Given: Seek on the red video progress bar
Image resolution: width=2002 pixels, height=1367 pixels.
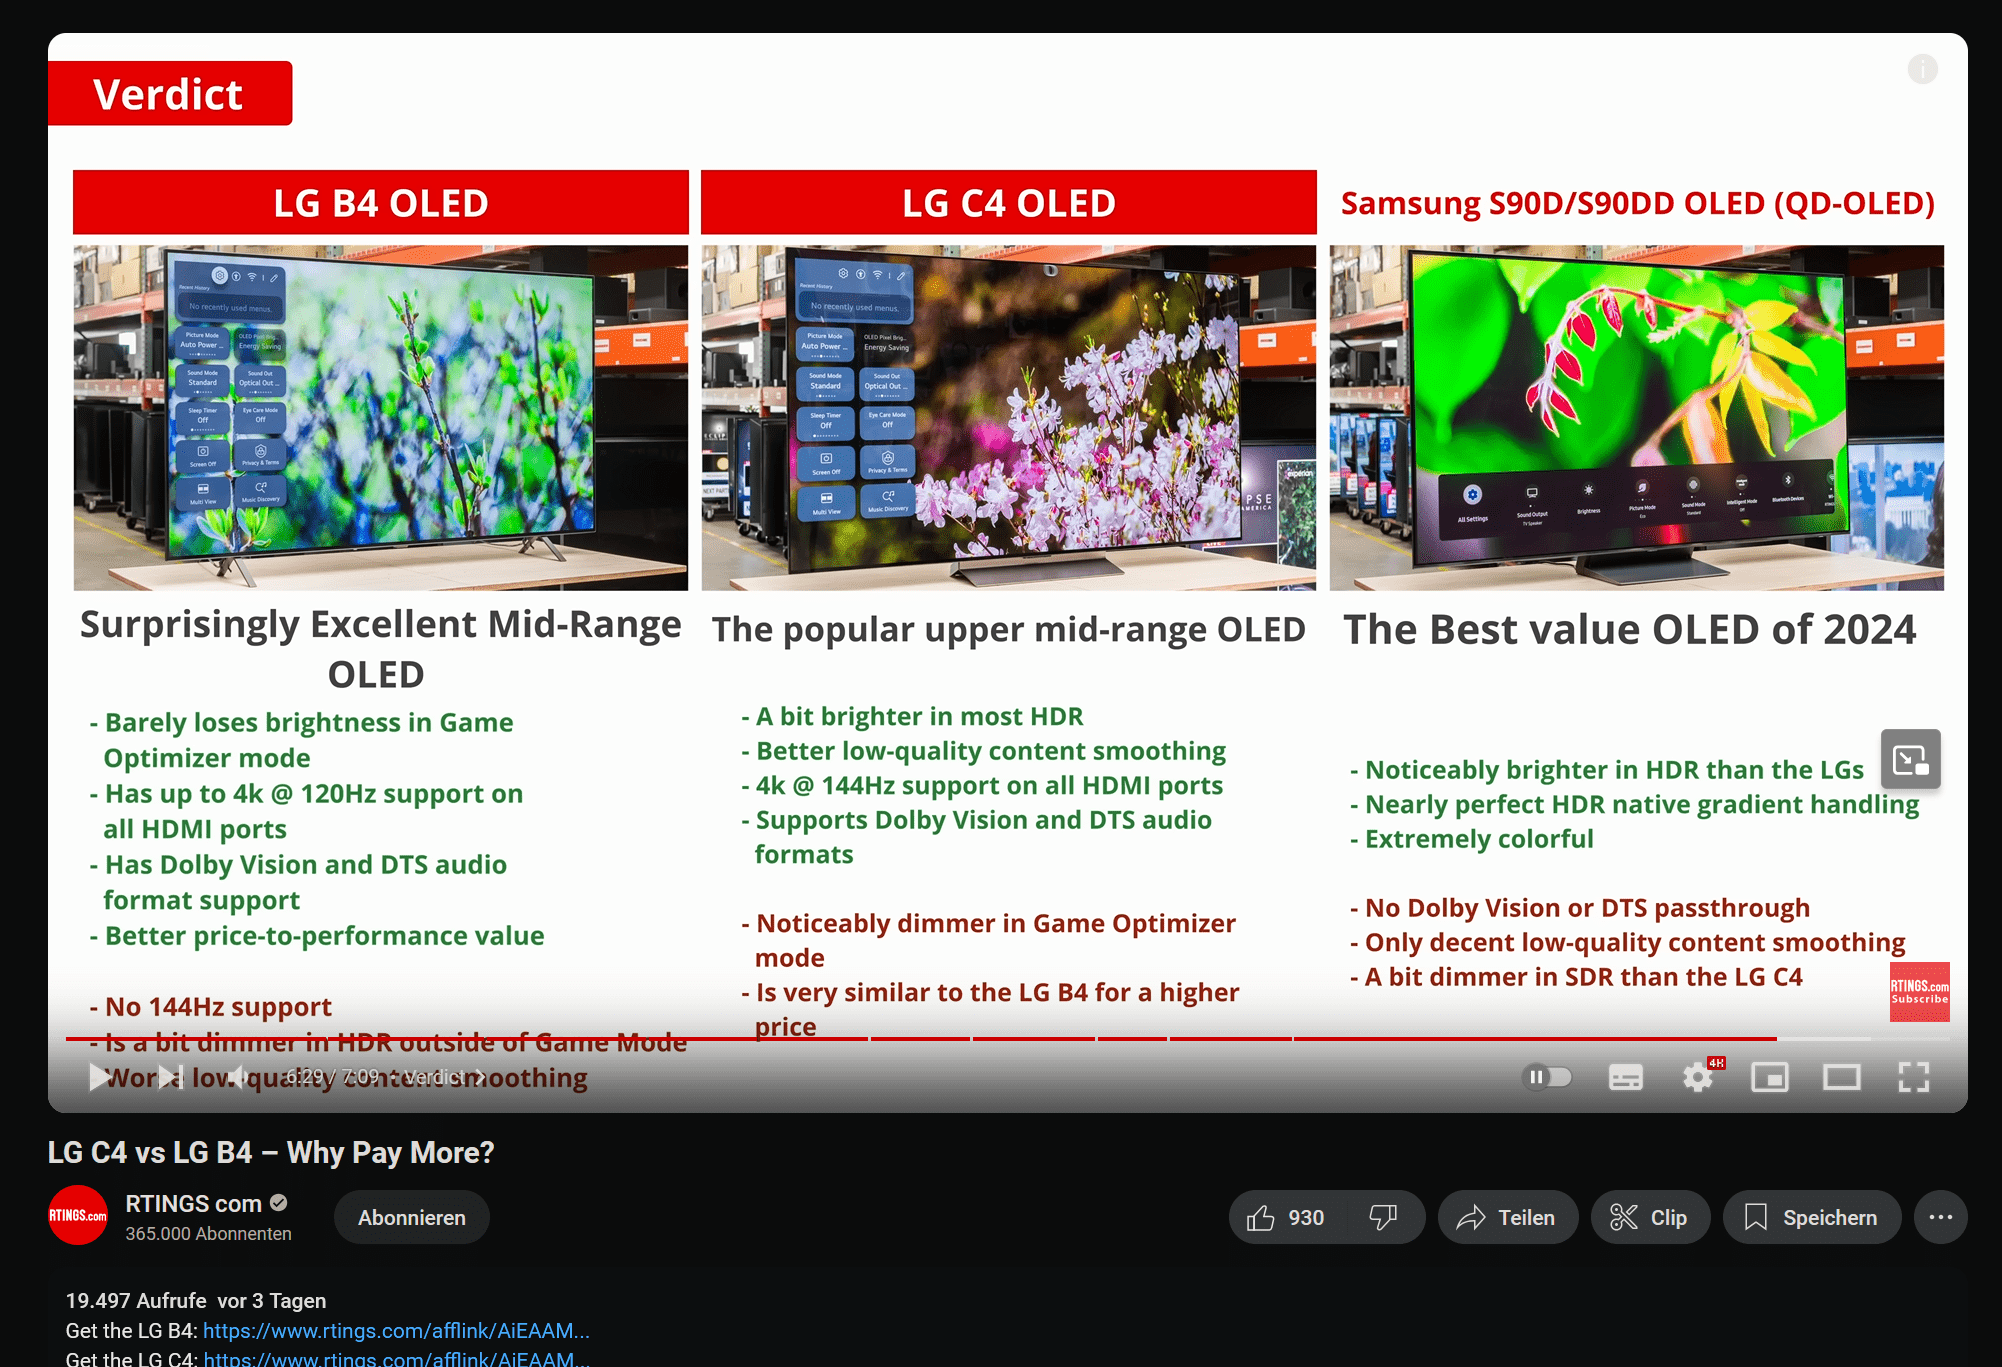Looking at the screenshot, I should [x=1008, y=1039].
